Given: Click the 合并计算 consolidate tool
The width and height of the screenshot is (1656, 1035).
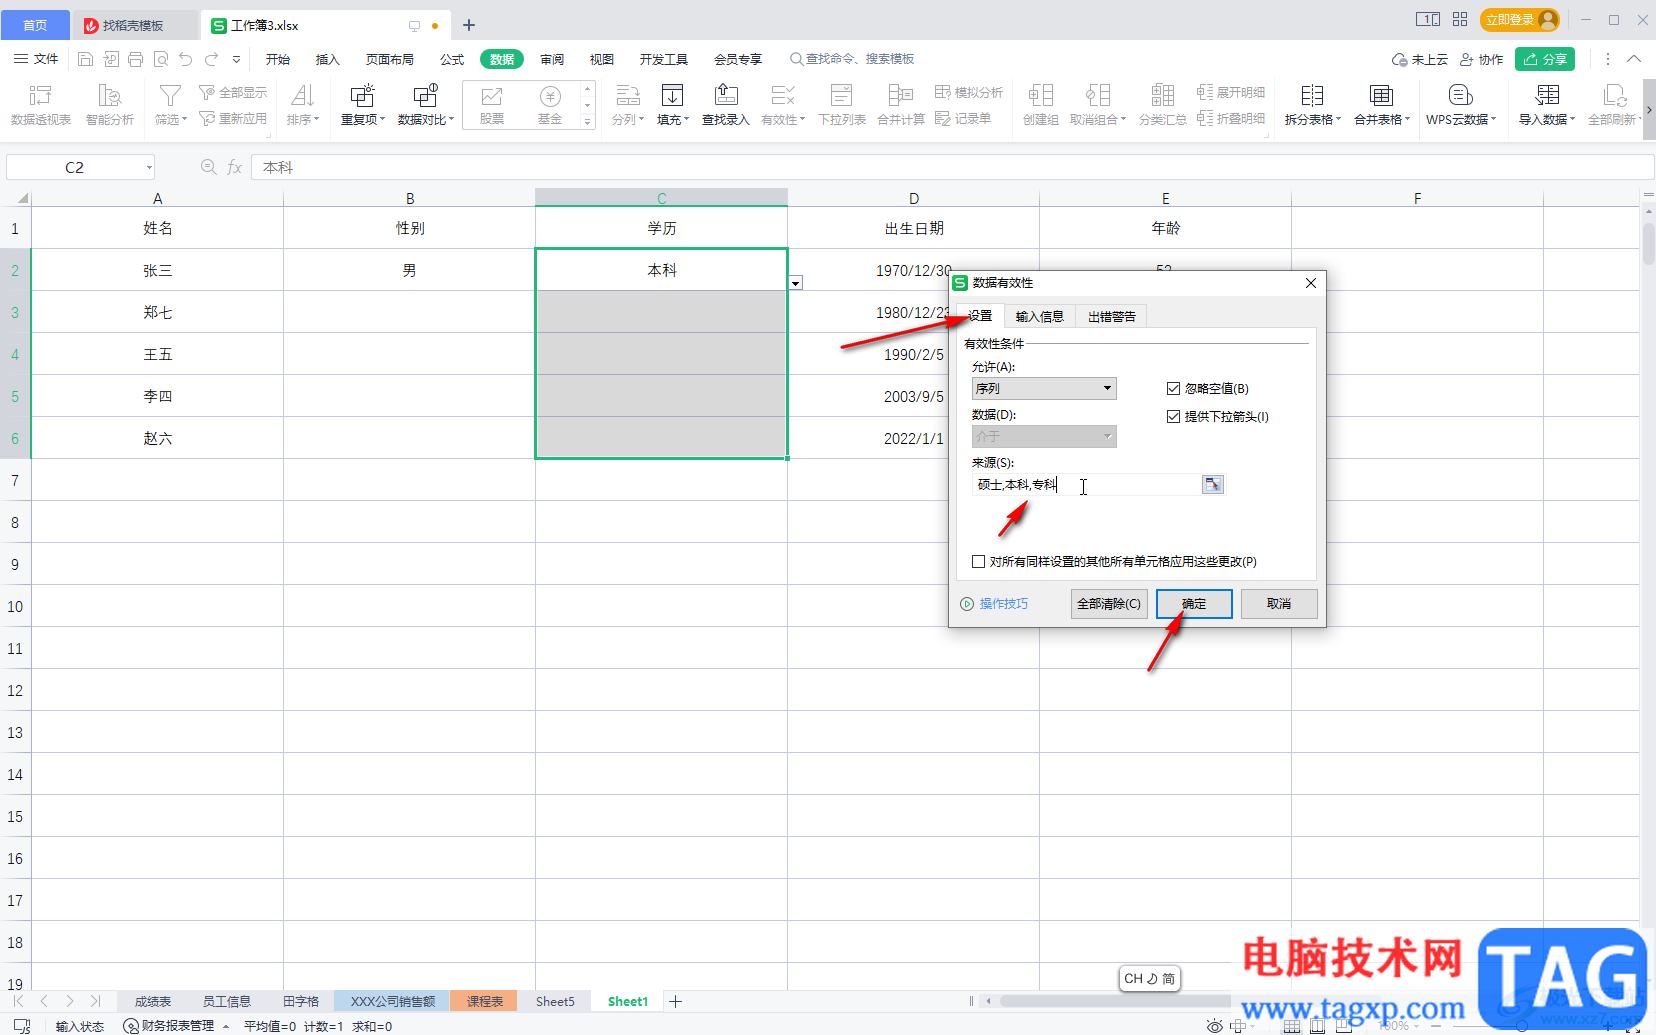Looking at the screenshot, I should click(x=901, y=105).
